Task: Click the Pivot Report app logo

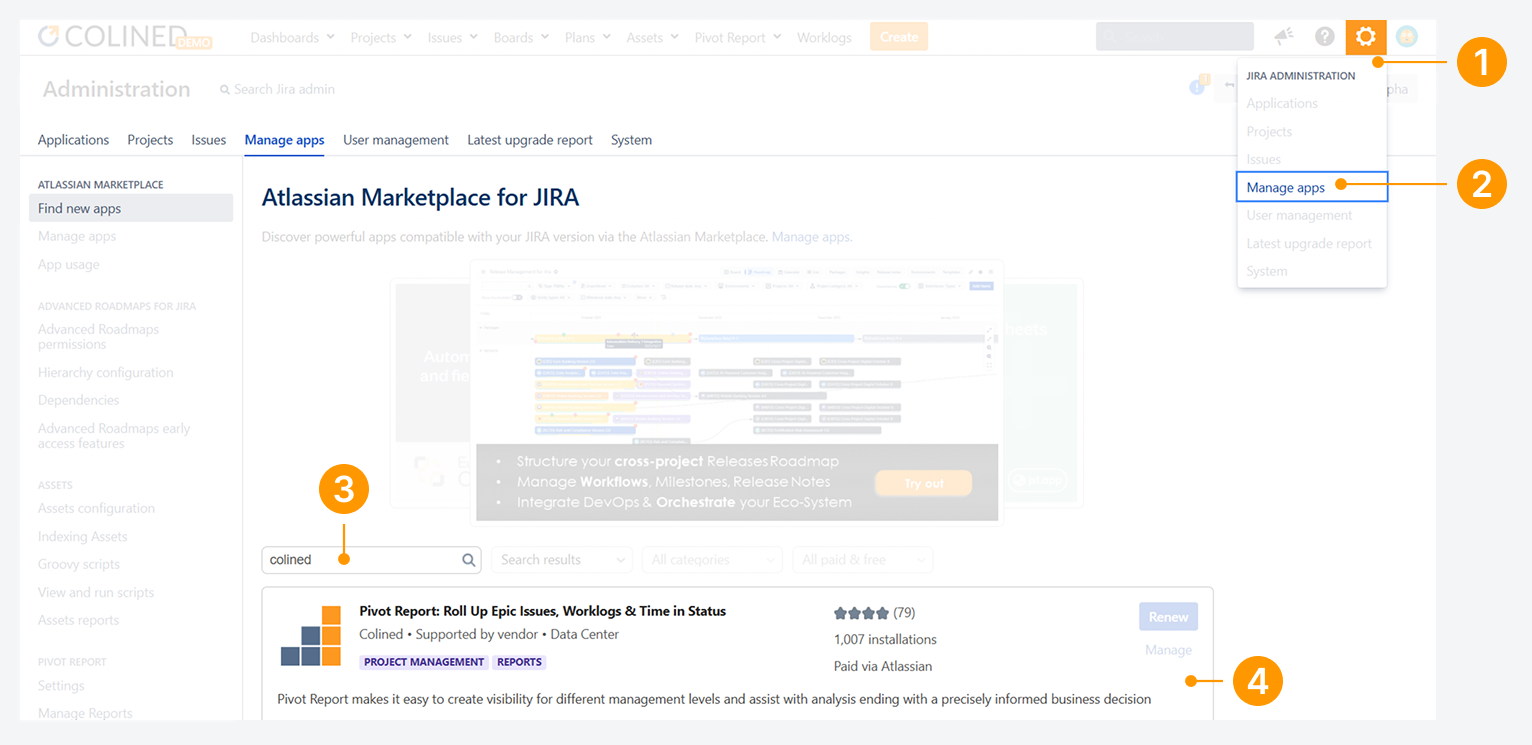Action: point(311,636)
